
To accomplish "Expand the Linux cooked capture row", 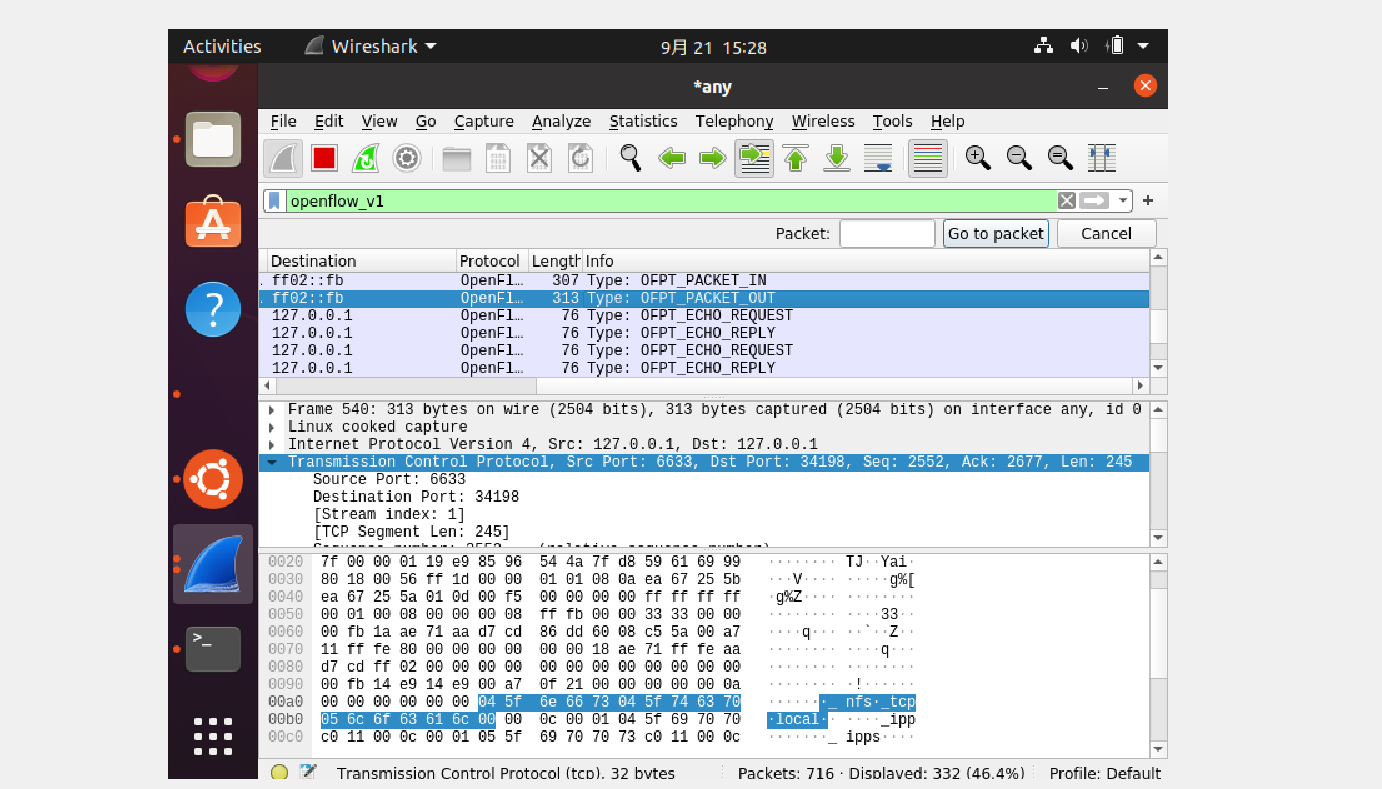I will point(271,427).
